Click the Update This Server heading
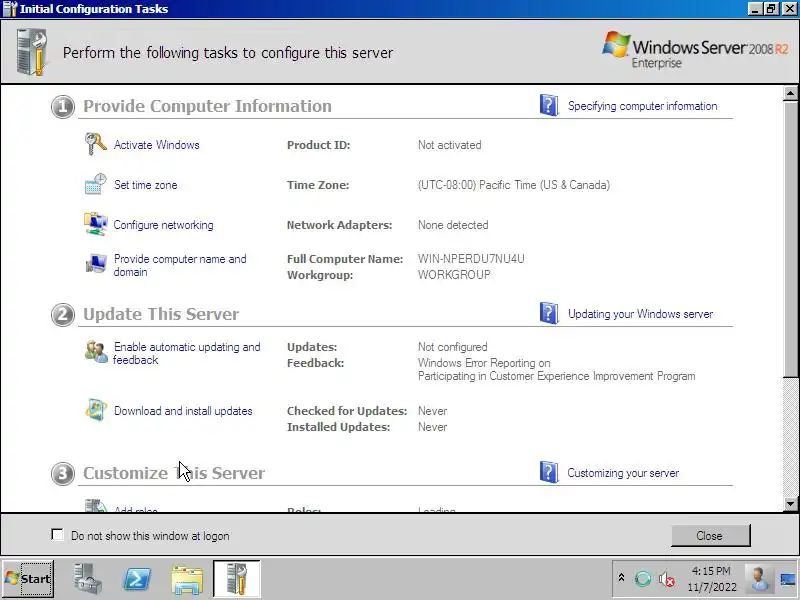 pyautogui.click(x=161, y=314)
